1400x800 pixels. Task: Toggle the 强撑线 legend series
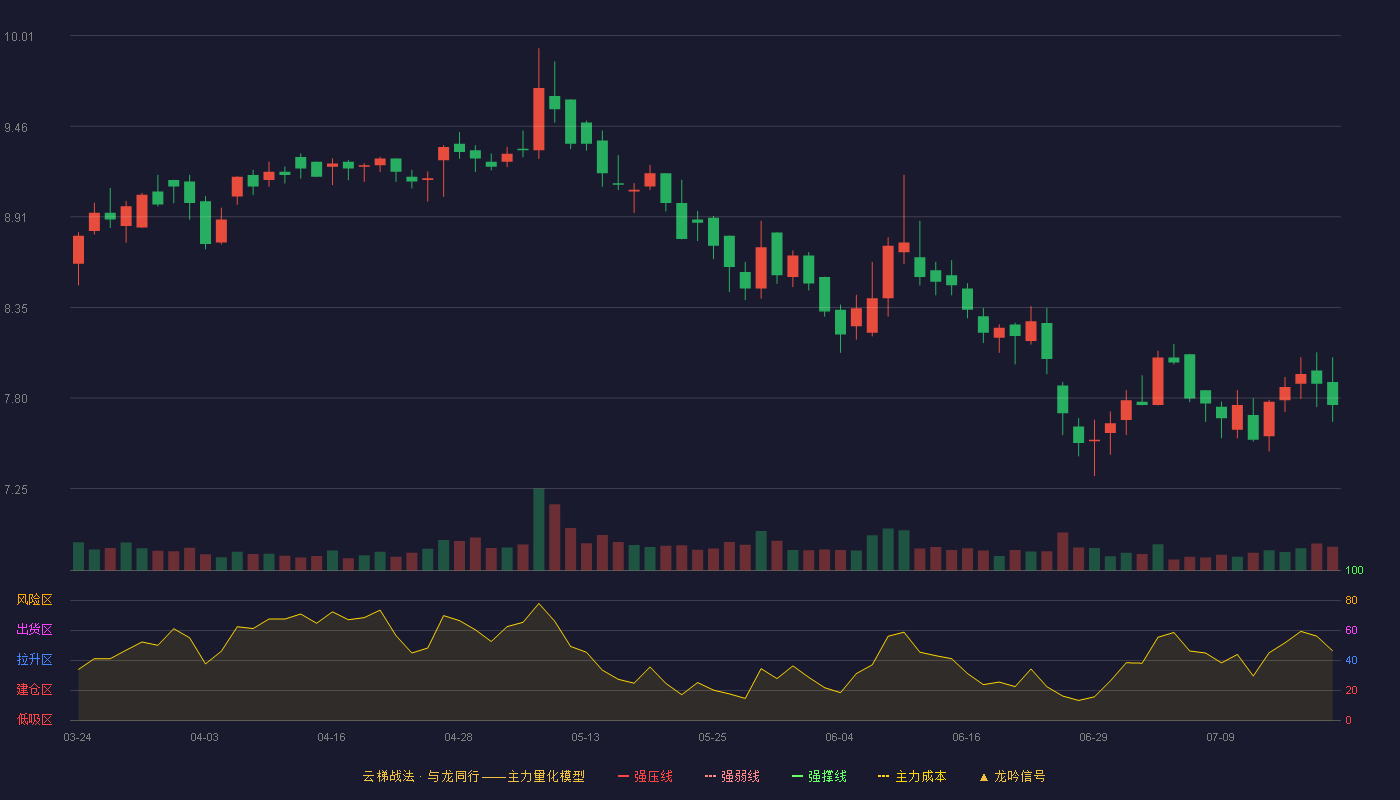pos(819,776)
